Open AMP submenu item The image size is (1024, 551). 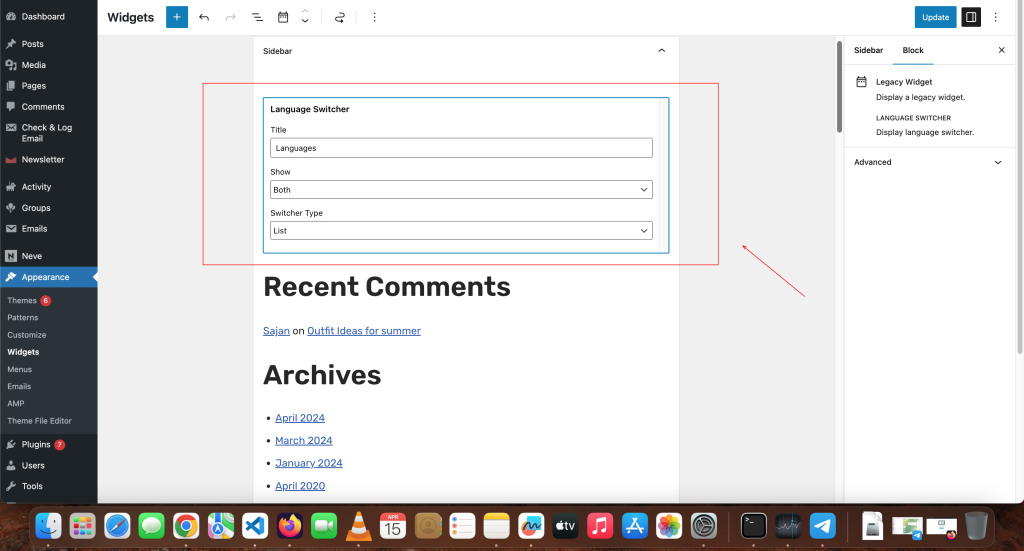tap(16, 403)
